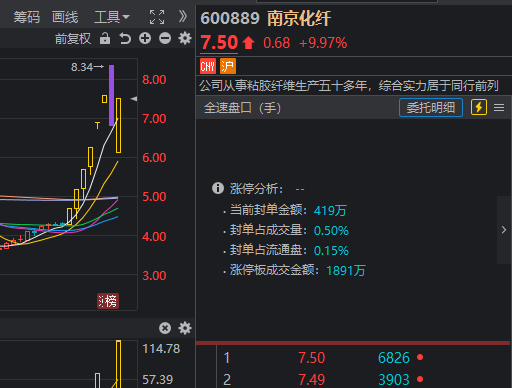The width and height of the screenshot is (512, 388).
Task: Select the 筹码 menu item
Action: point(27,17)
